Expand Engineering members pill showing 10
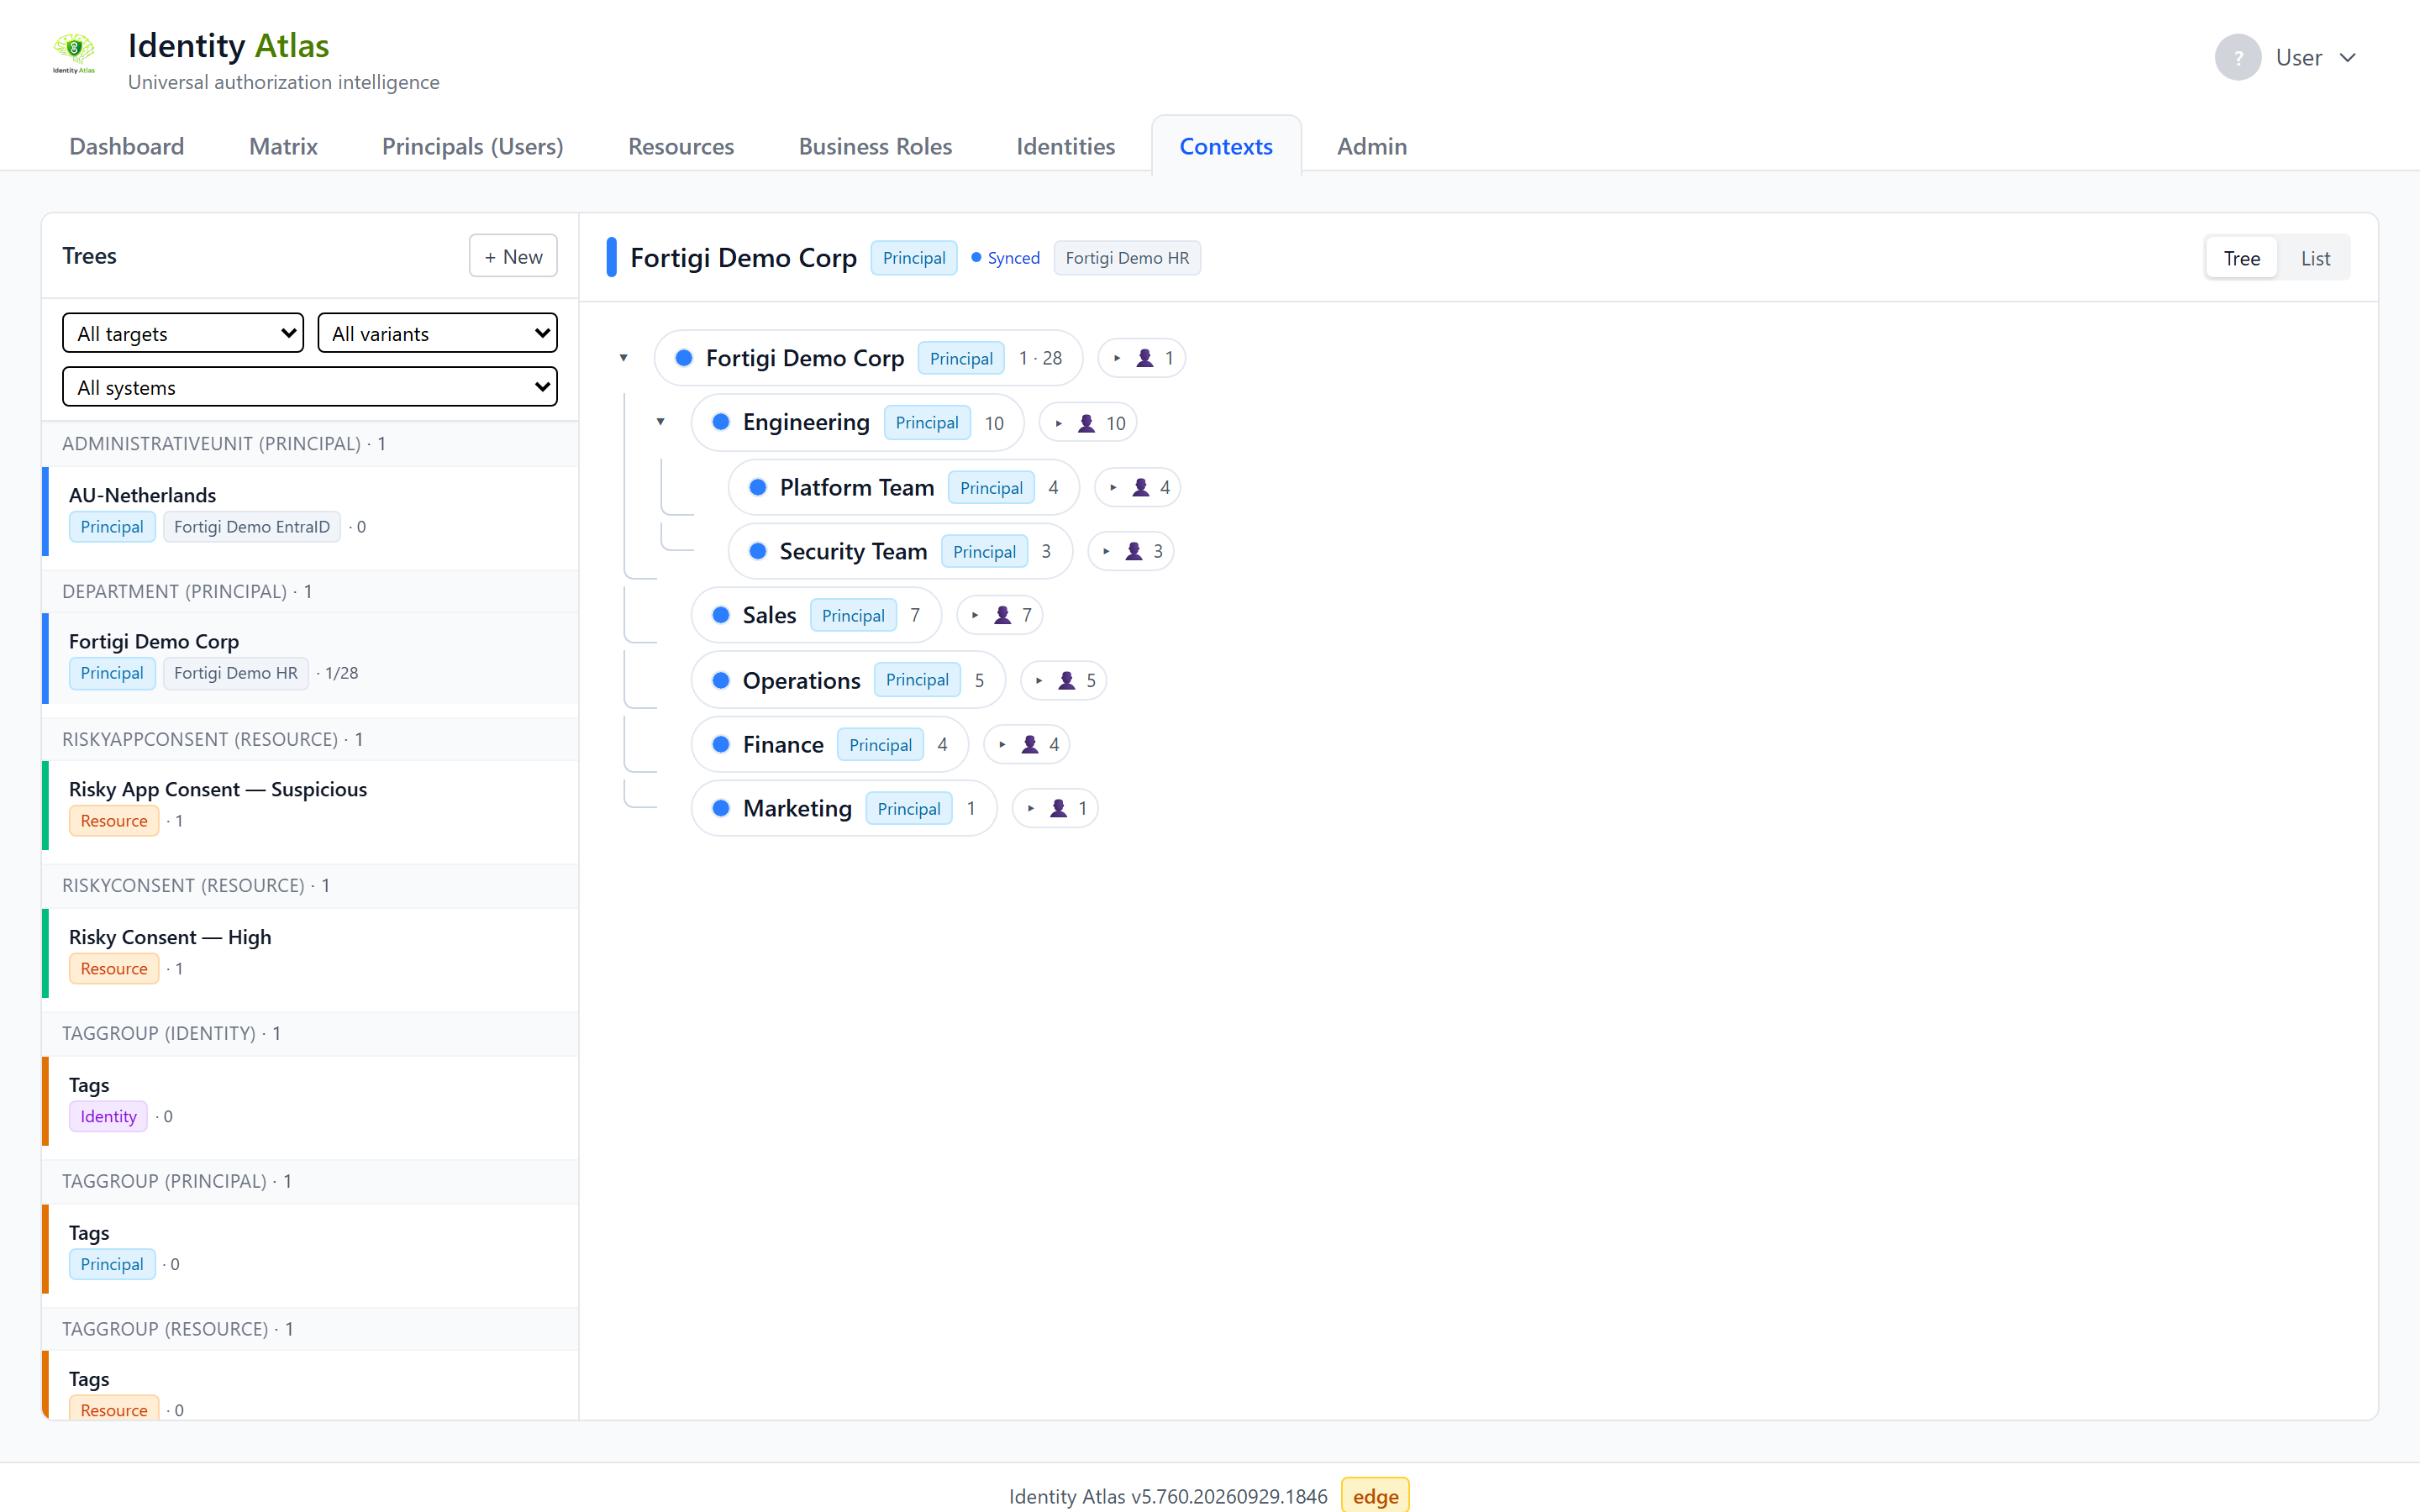Screen dimensions: 2420x1512 coord(1088,423)
